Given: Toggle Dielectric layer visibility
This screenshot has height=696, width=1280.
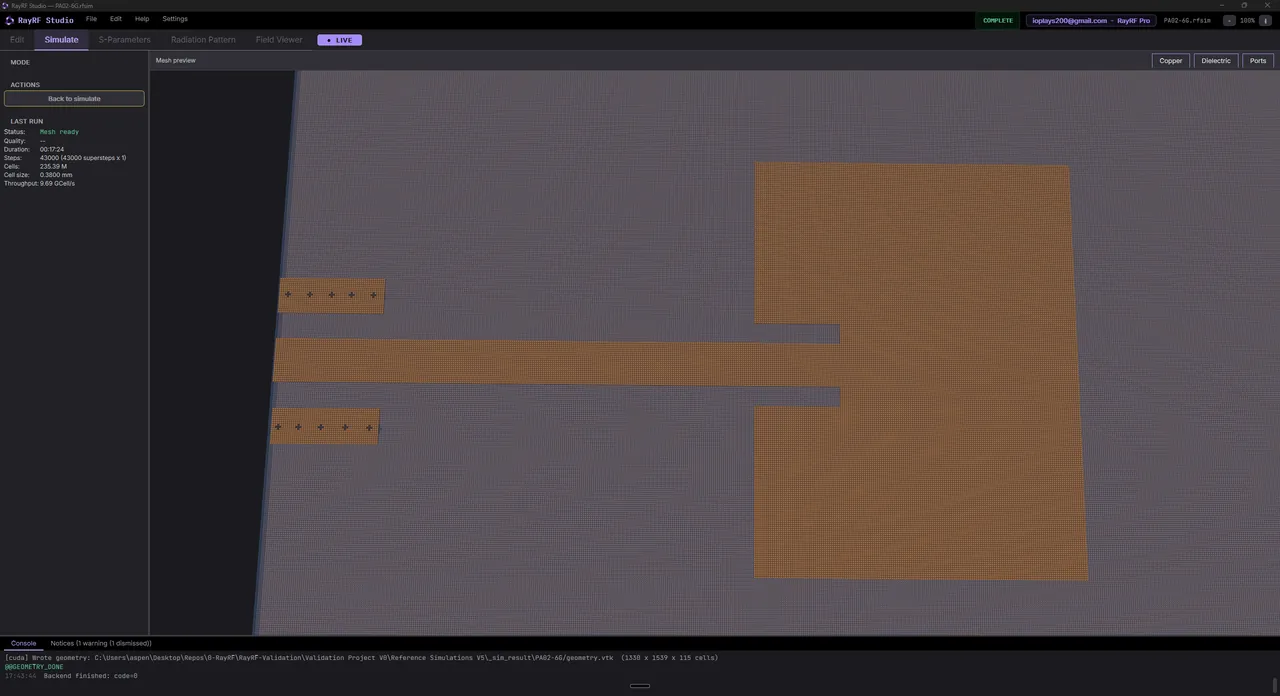Looking at the screenshot, I should [1216, 61].
